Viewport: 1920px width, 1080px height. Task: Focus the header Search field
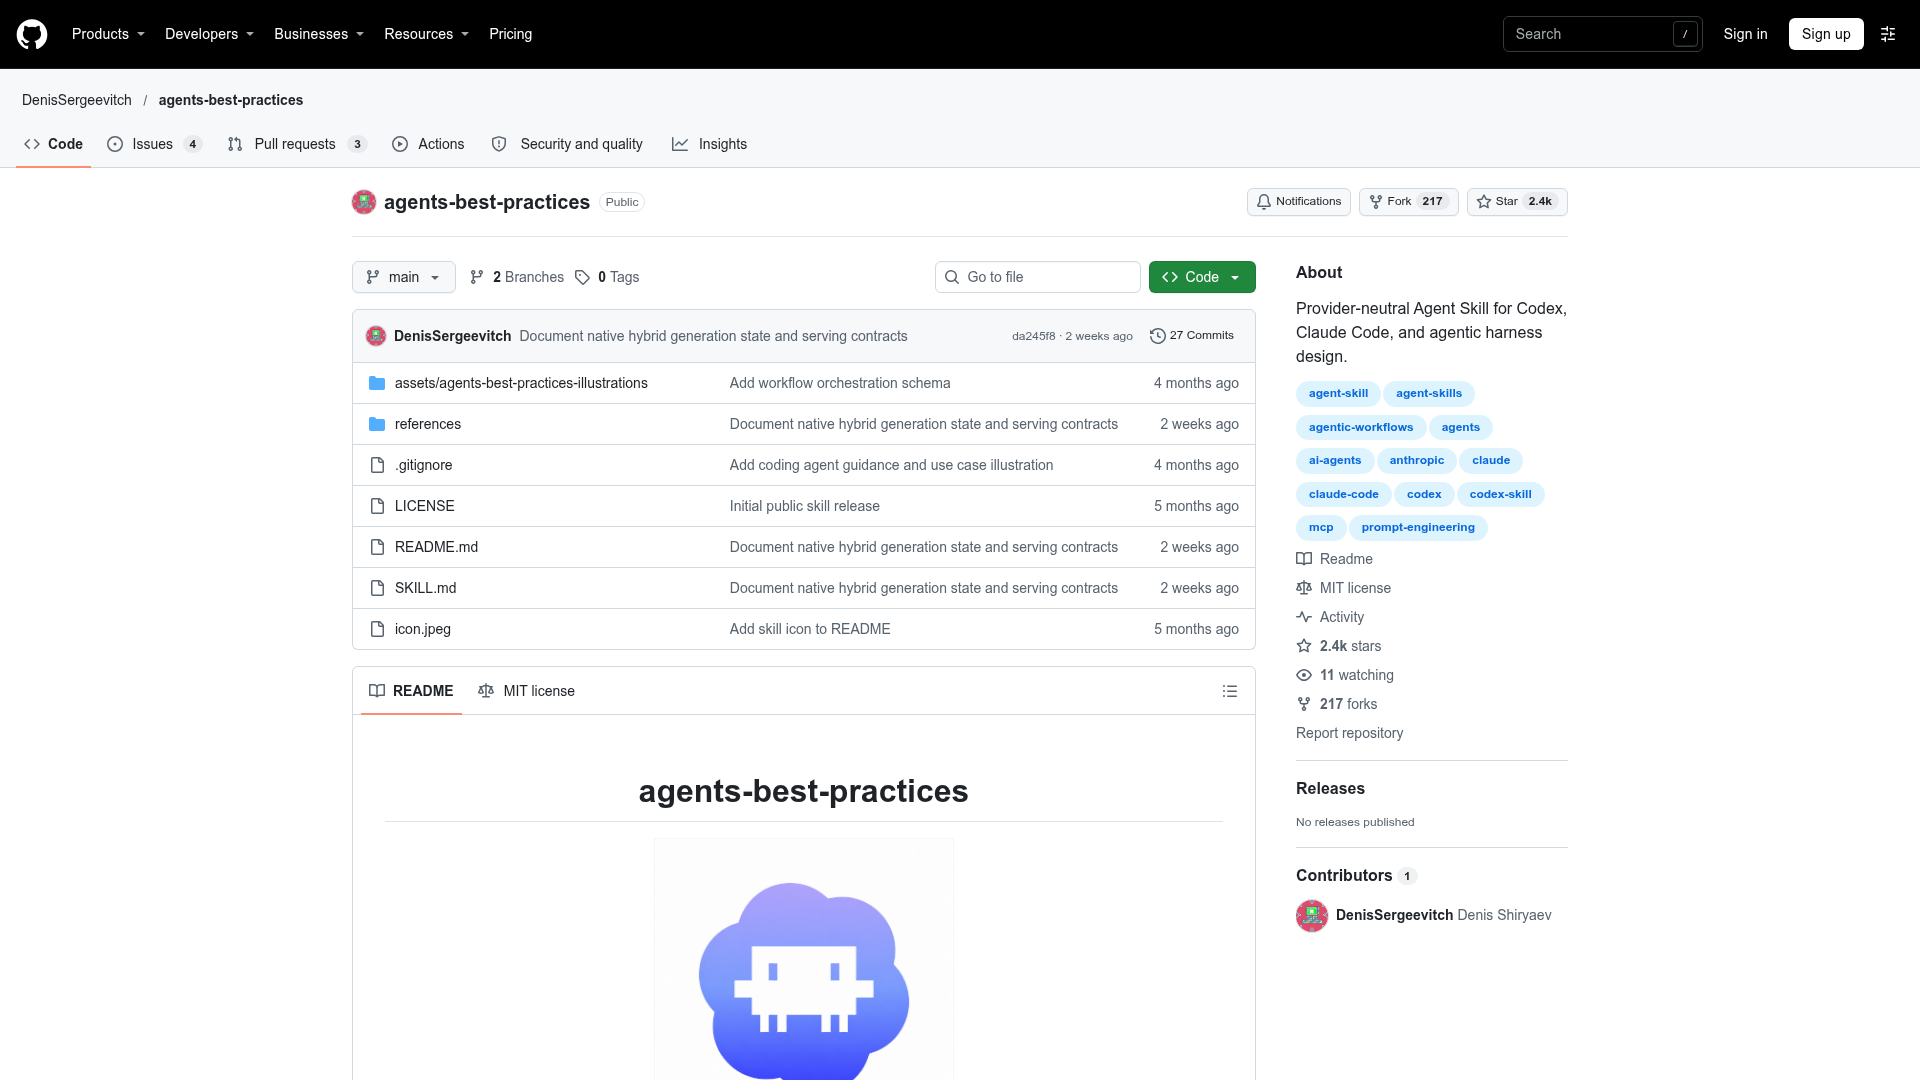1603,34
